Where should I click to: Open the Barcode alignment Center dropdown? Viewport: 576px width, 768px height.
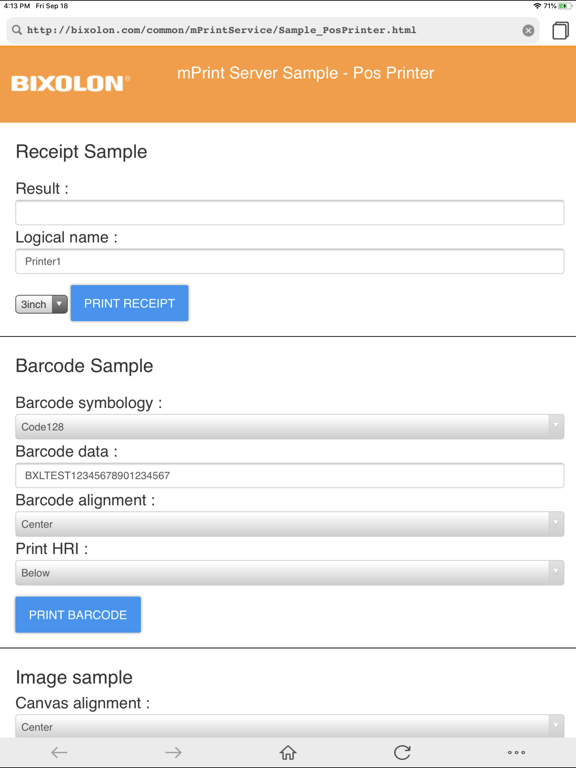289,524
